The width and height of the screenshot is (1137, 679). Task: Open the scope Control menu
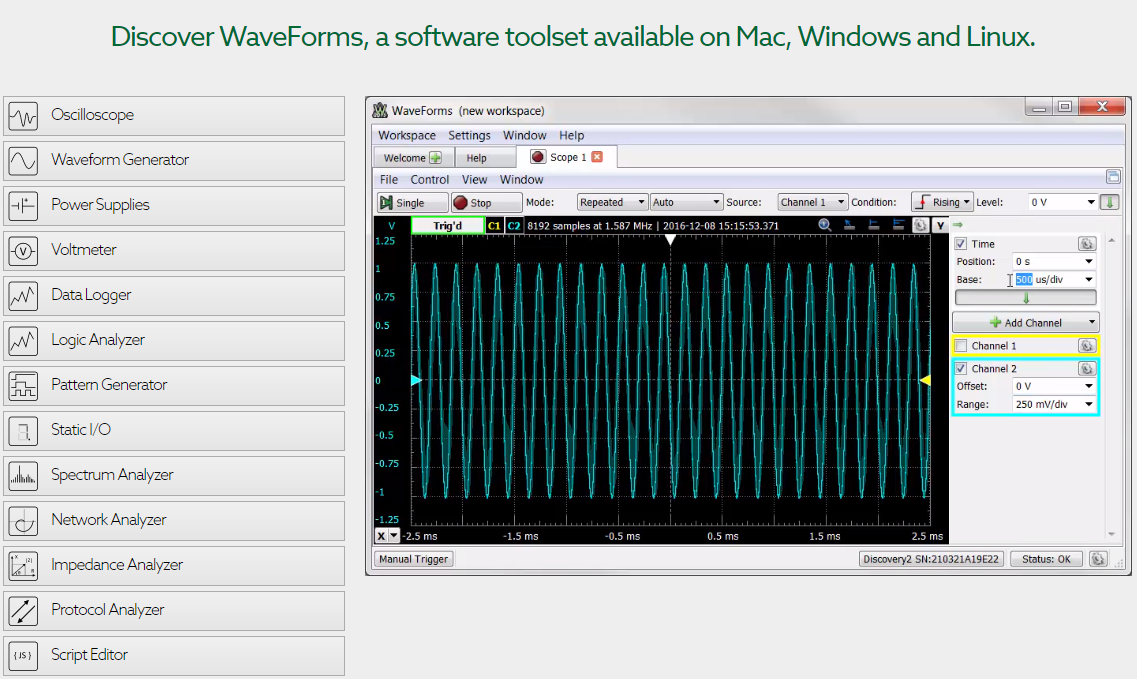(429, 180)
